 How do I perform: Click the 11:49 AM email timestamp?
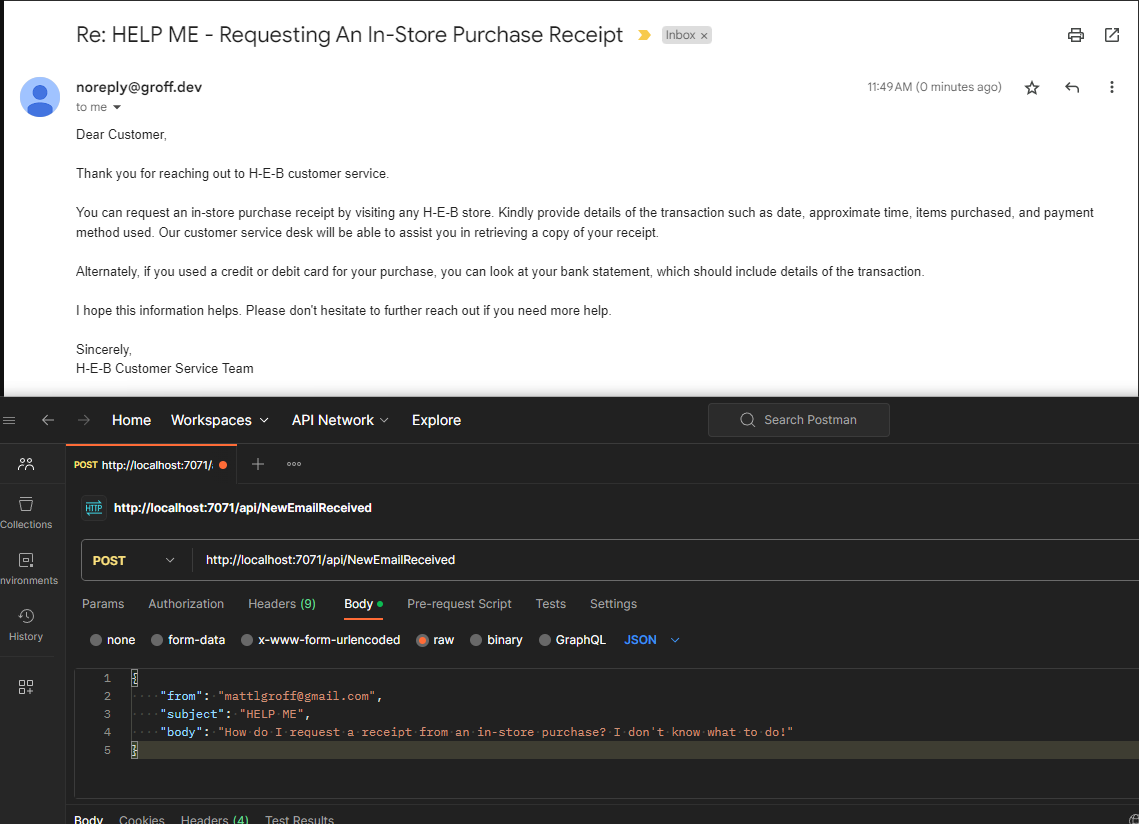tap(934, 87)
